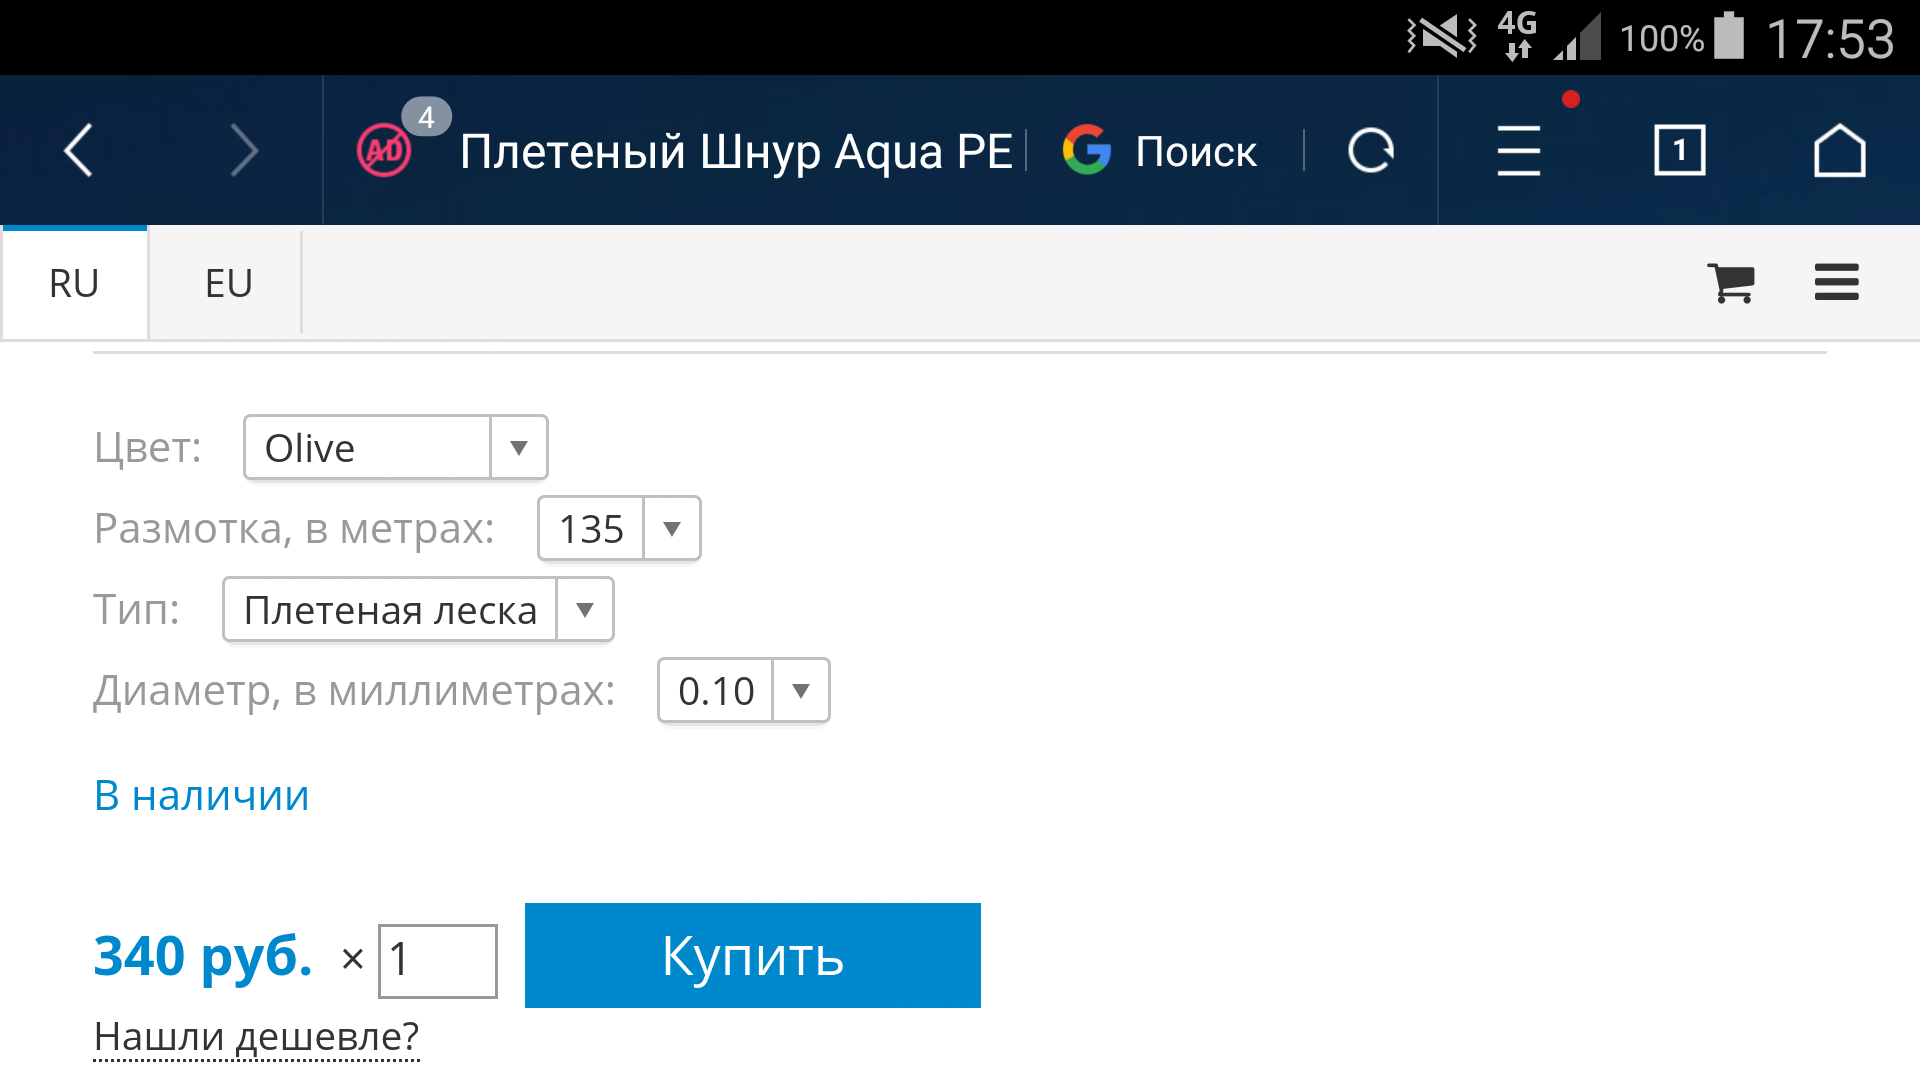This screenshot has height=1080, width=1920.
Task: Open the ad blocker icon with badge
Action: pos(385,151)
